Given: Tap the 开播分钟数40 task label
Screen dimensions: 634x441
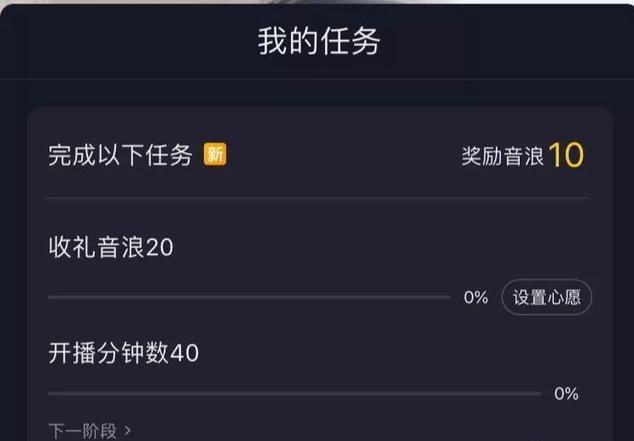Looking at the screenshot, I should pos(123,352).
